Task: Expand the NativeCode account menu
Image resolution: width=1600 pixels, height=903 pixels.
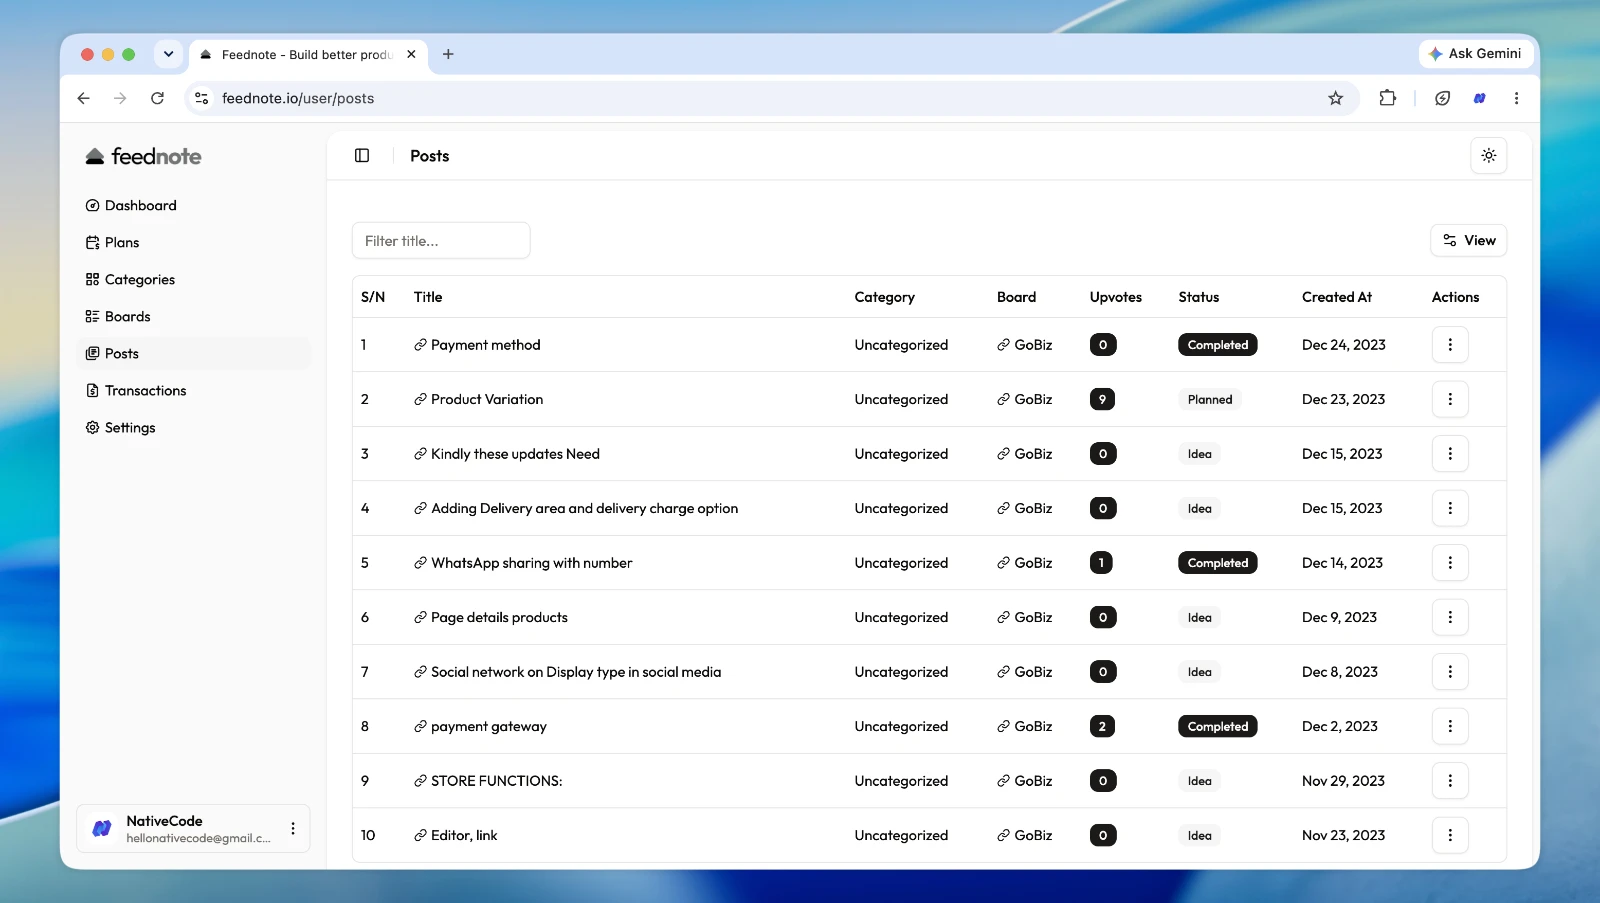Action: click(293, 828)
